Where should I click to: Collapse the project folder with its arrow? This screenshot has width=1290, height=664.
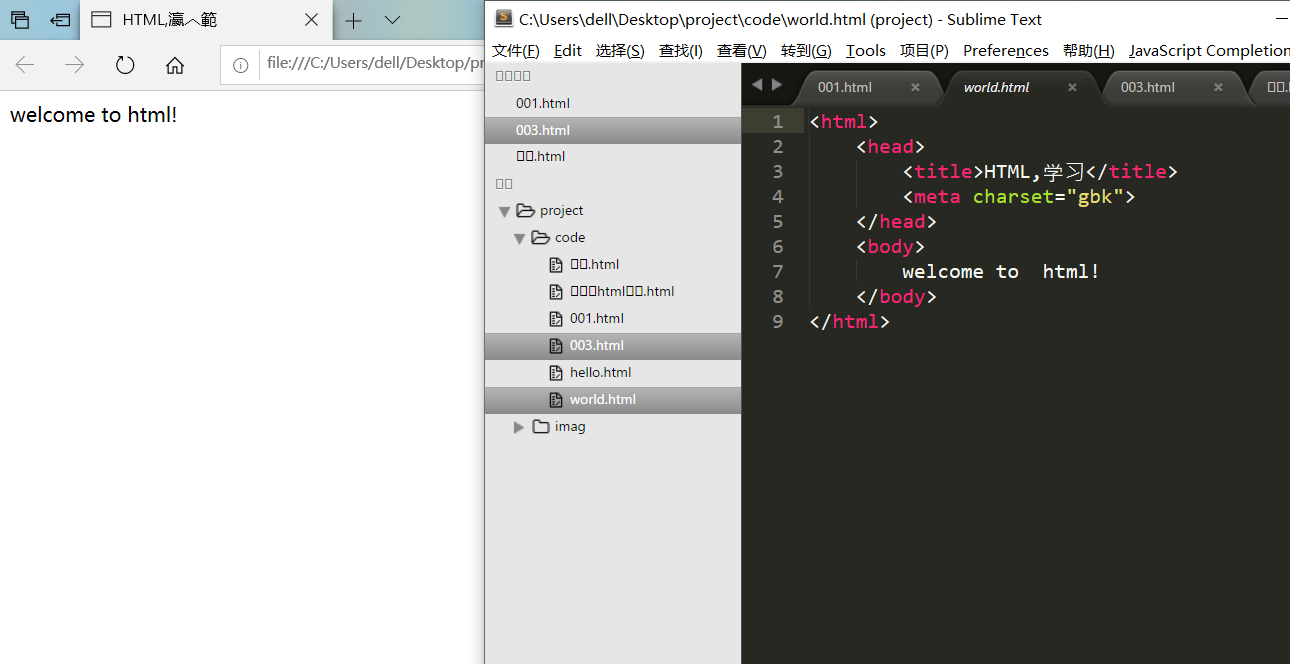504,211
